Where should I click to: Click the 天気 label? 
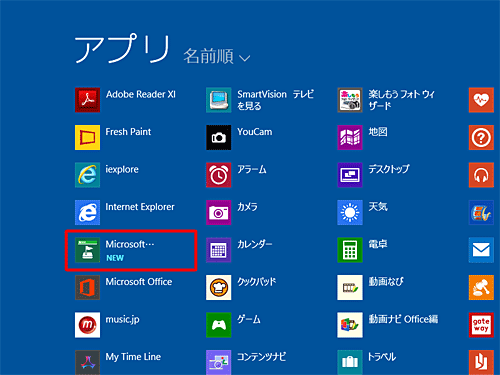(x=378, y=207)
